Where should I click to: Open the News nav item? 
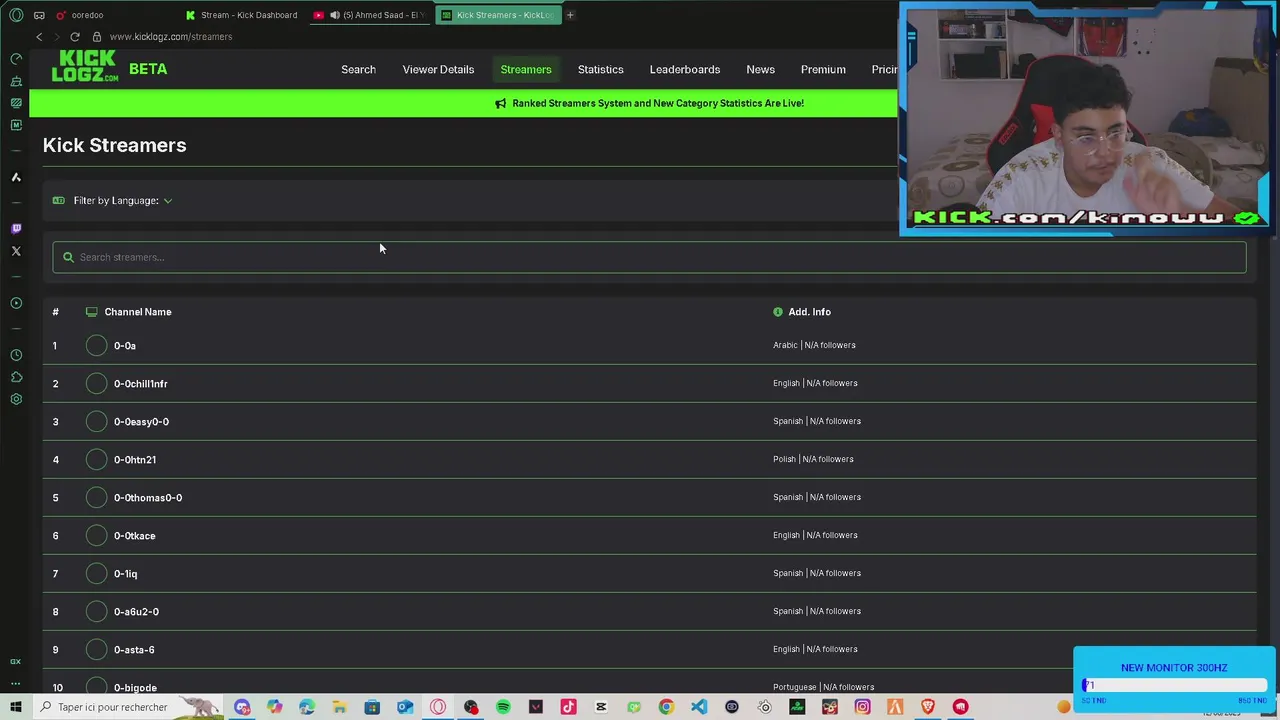(x=760, y=70)
